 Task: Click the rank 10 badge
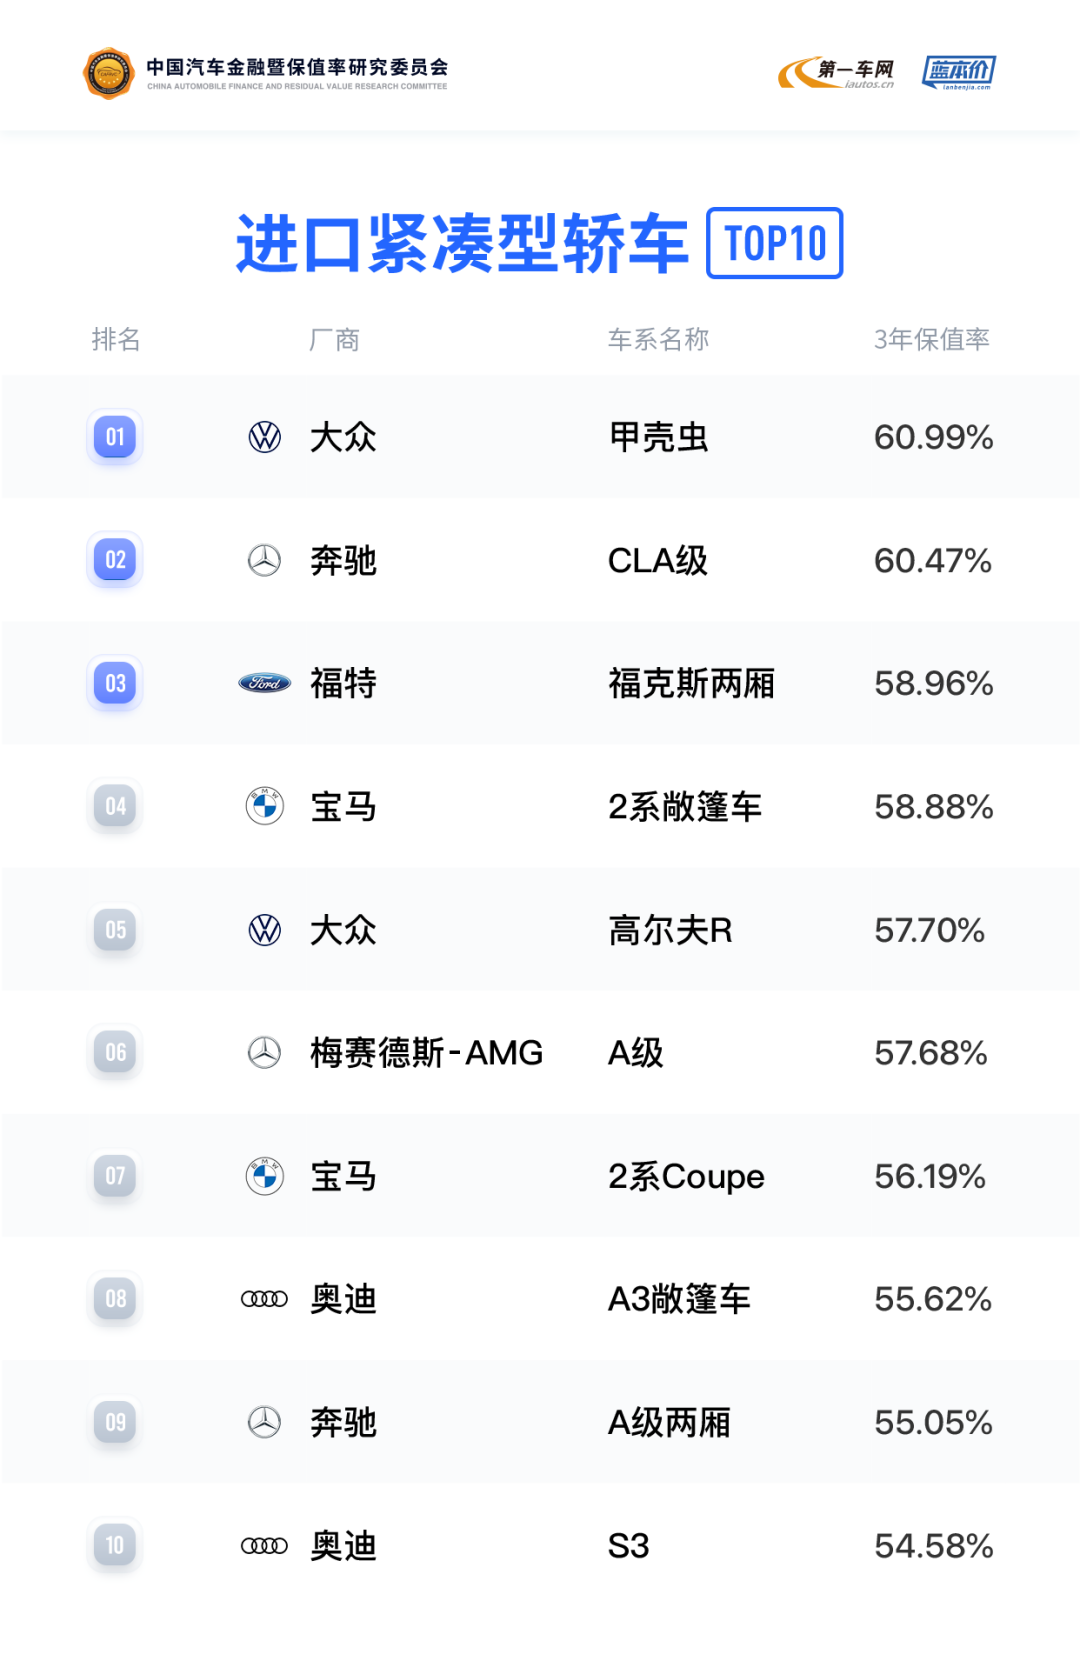click(x=115, y=1545)
